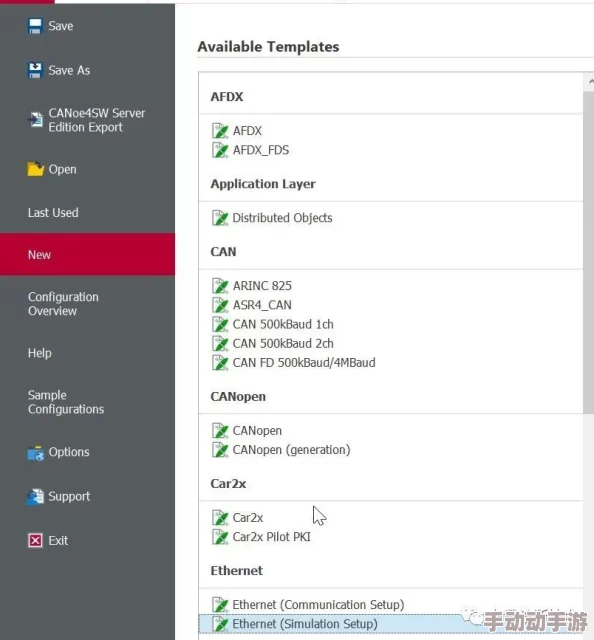Click the Support icon in sidebar
This screenshot has width=594, height=640.
point(36,496)
